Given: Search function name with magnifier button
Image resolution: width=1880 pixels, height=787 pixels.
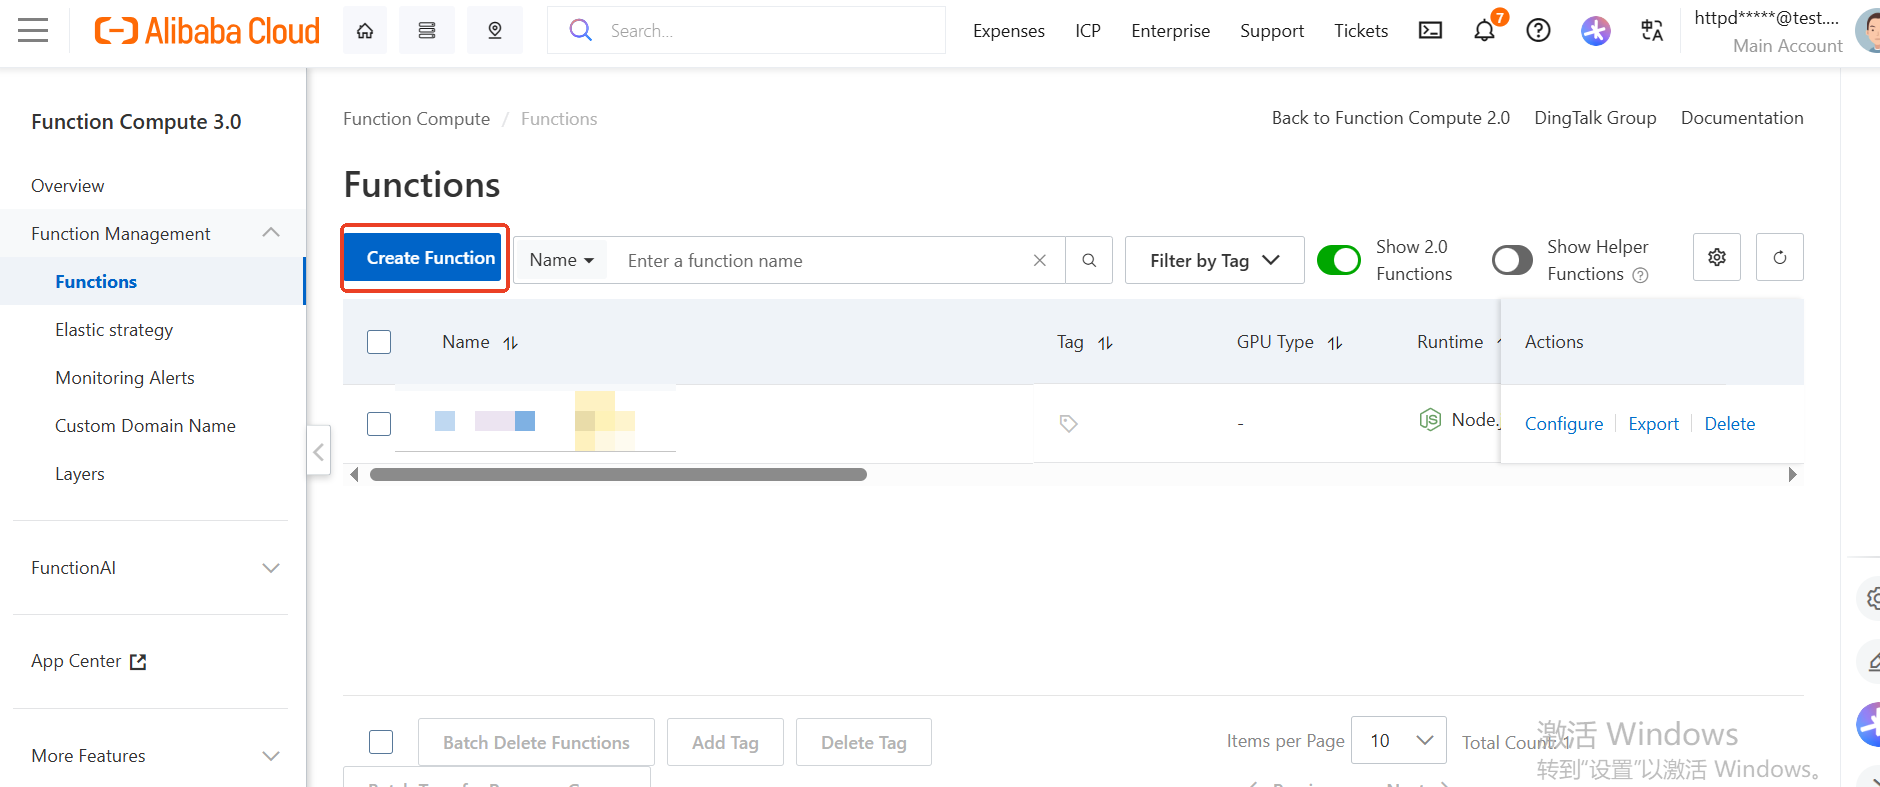Looking at the screenshot, I should pyautogui.click(x=1089, y=260).
